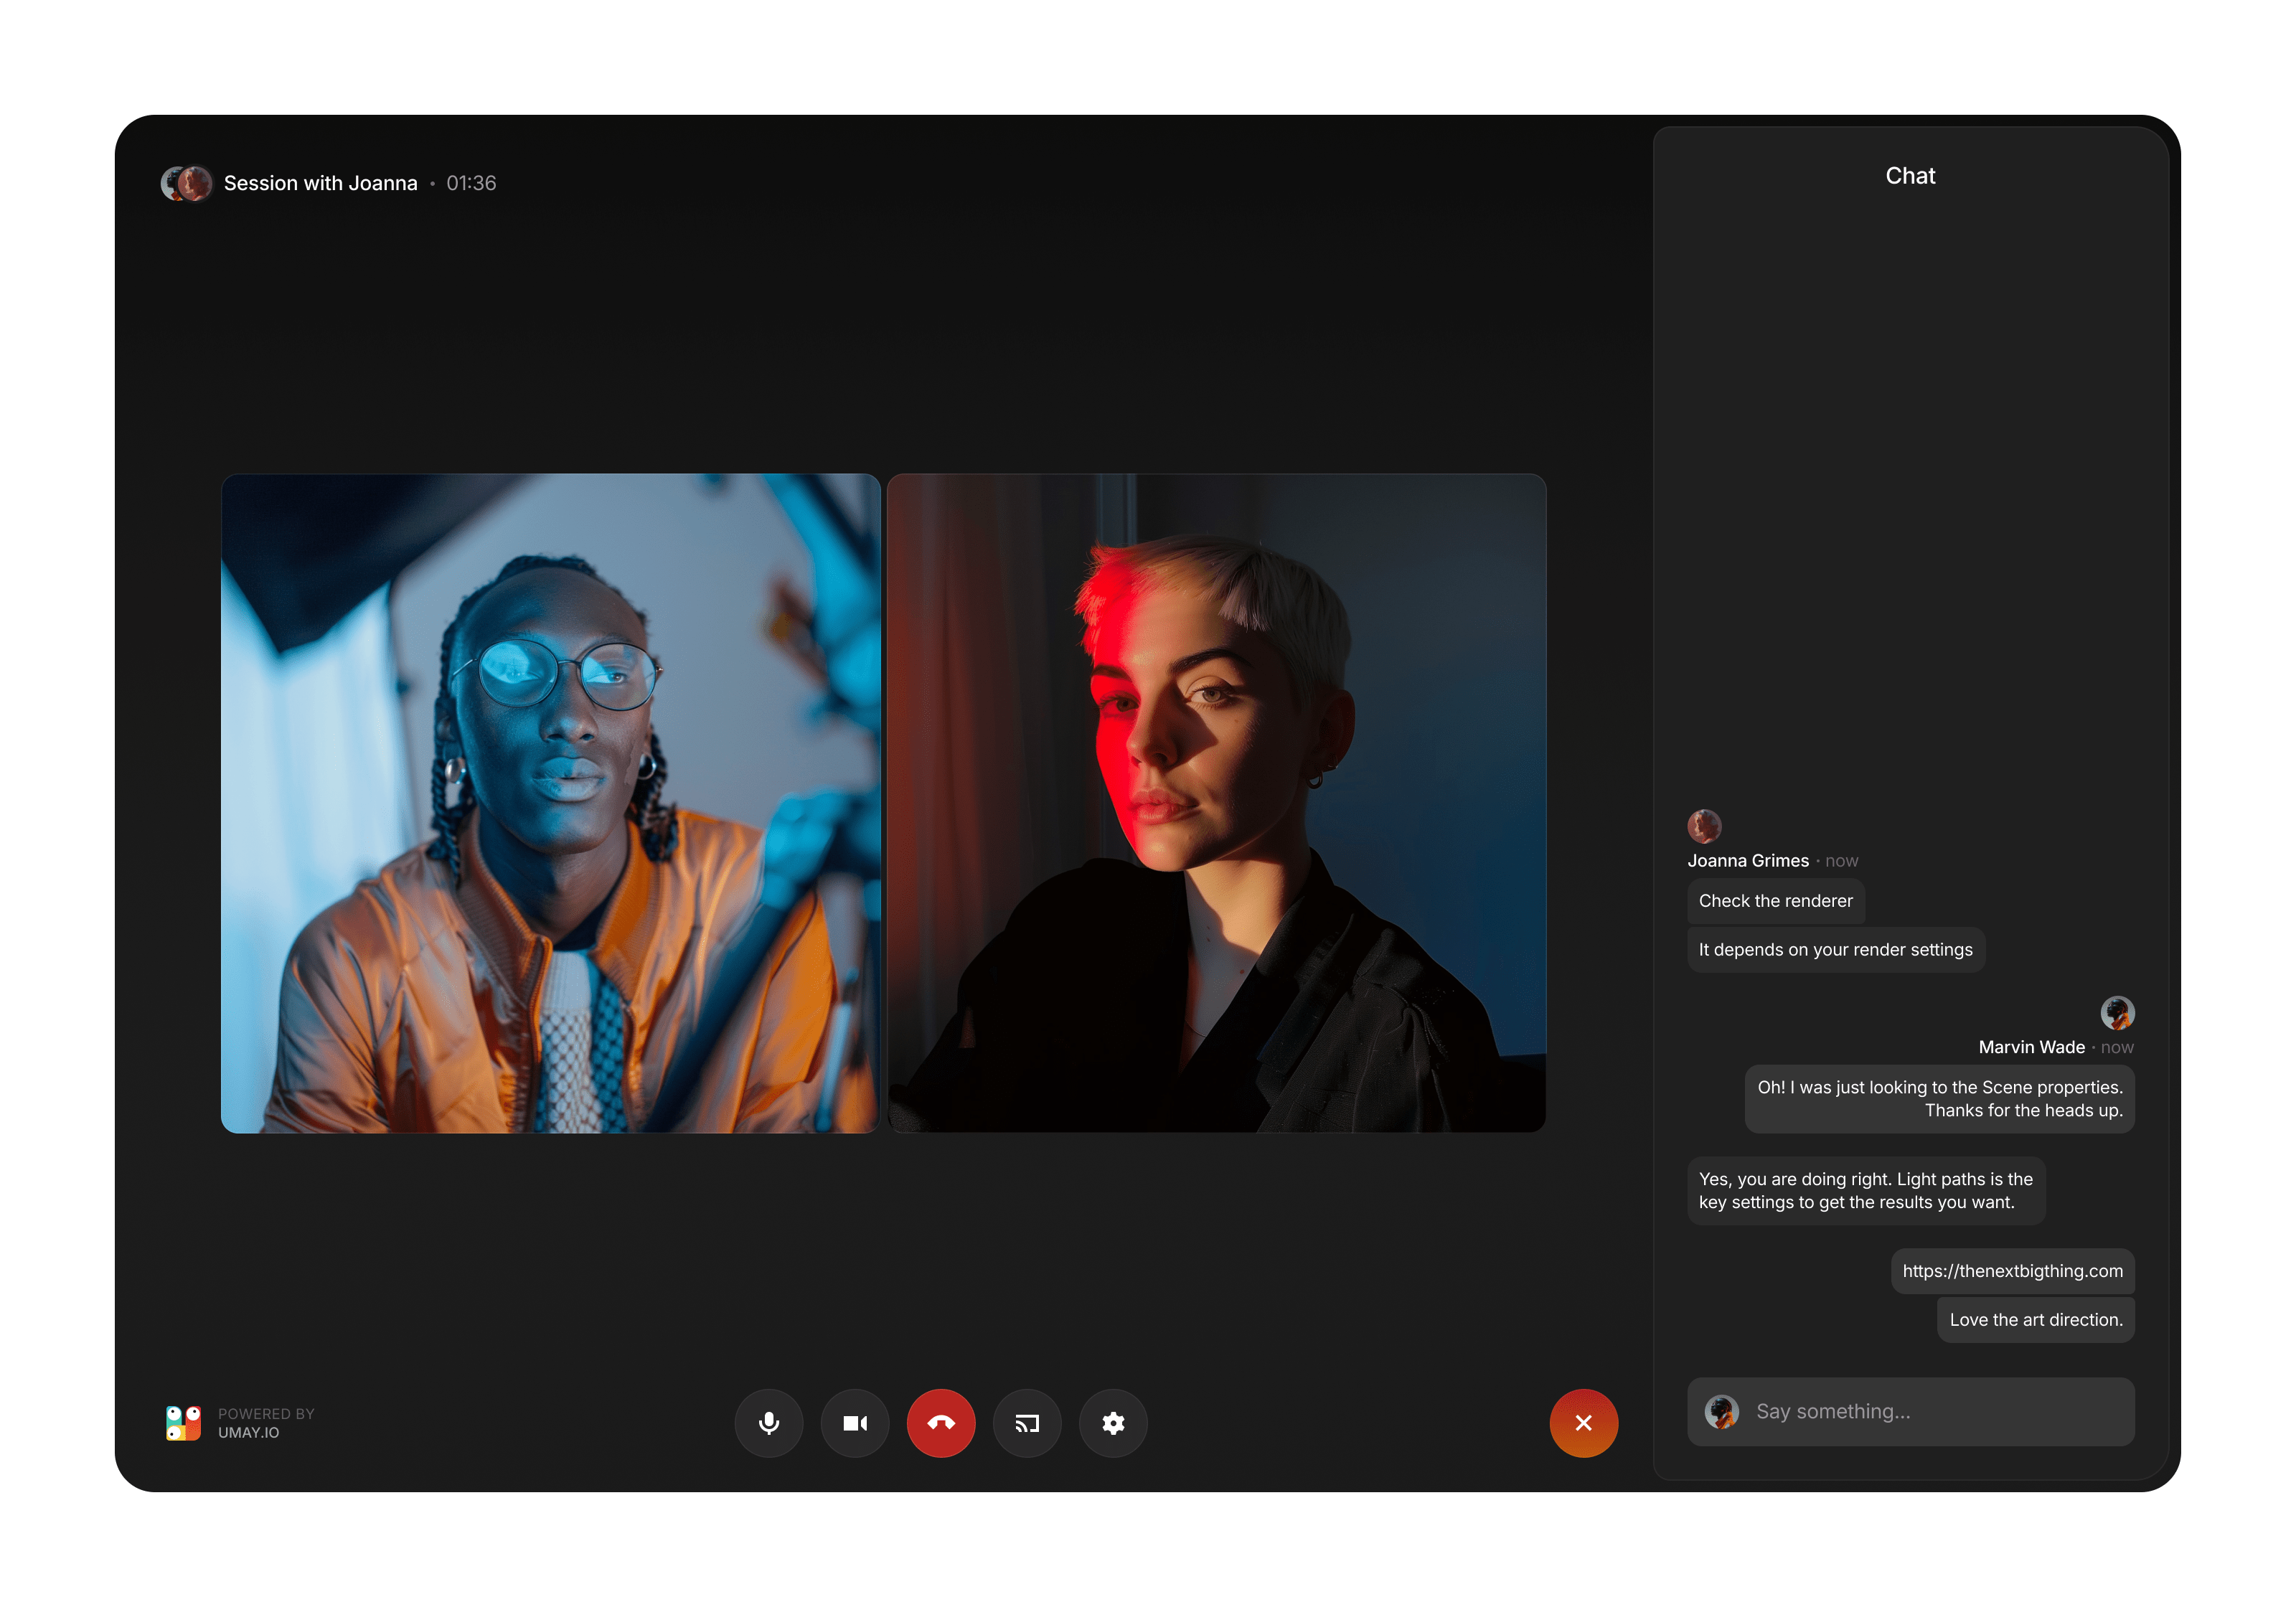Select the man in orange jacket video tile

(x=551, y=803)
